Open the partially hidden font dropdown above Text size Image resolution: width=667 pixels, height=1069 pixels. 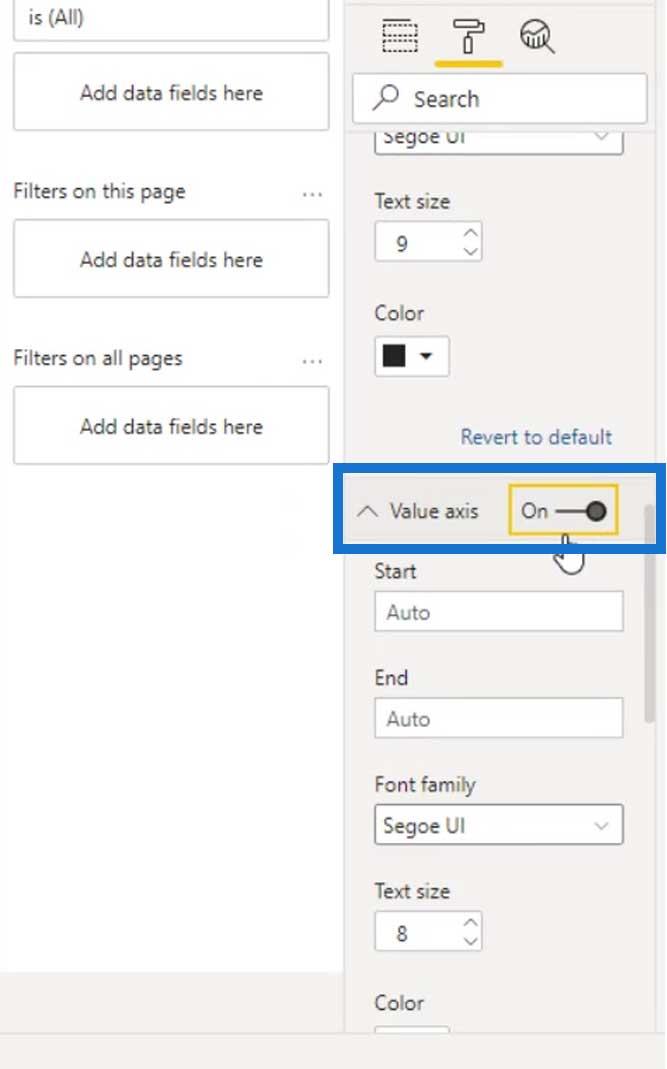499,140
